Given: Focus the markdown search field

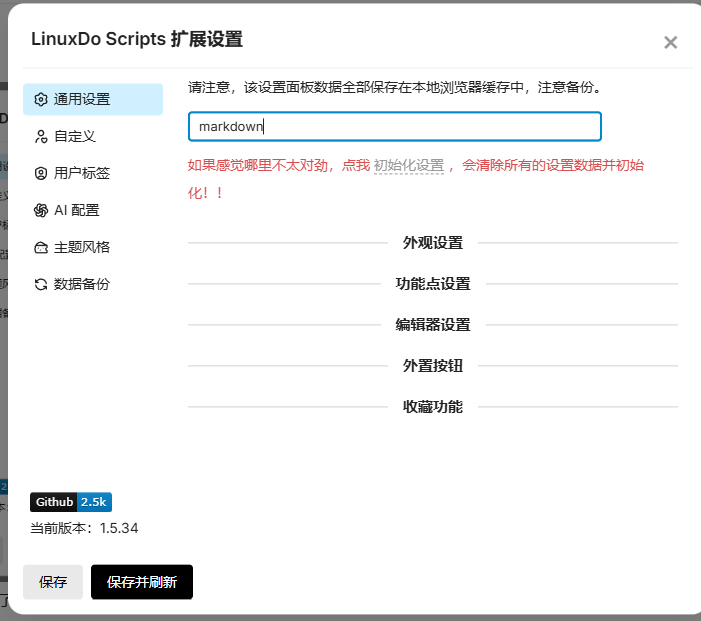Looking at the screenshot, I should tap(395, 127).
